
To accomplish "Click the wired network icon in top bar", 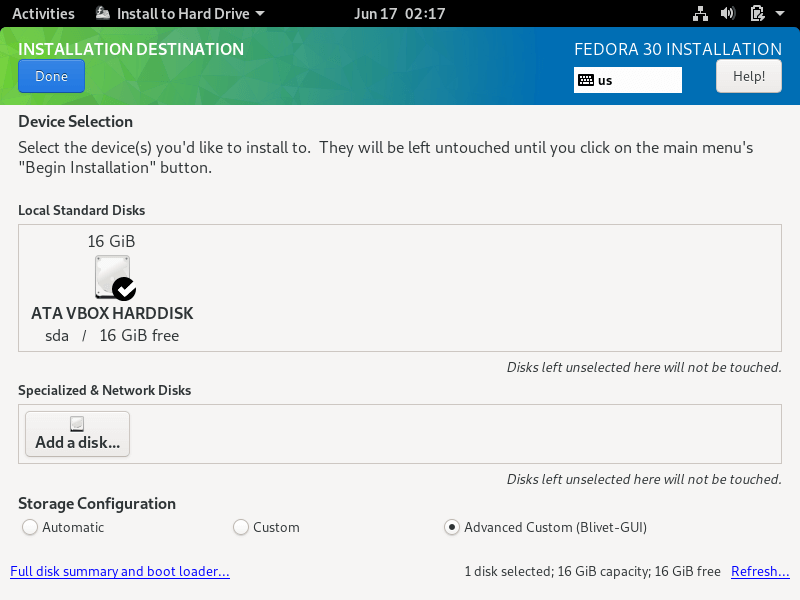I will (x=700, y=13).
